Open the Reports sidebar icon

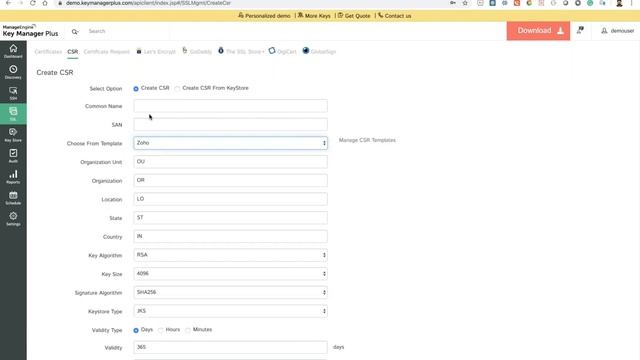point(13,177)
